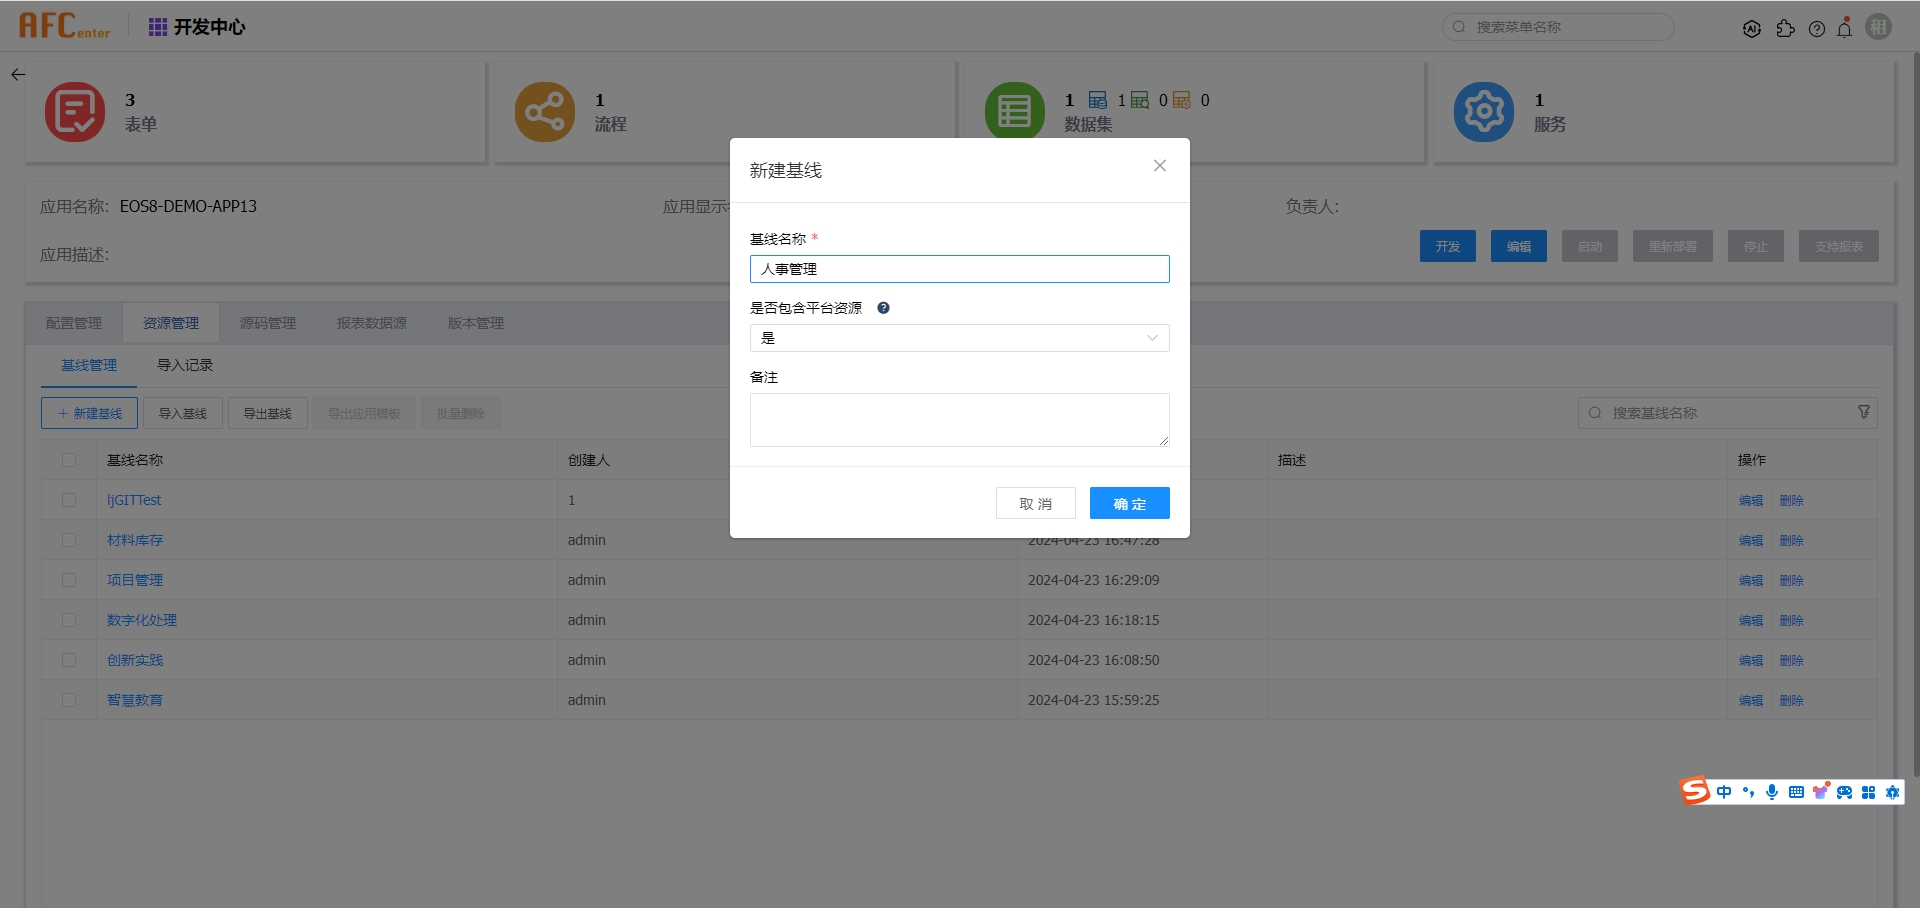The height and width of the screenshot is (908, 1920).
Task: Open the help question mark in header
Action: (1817, 29)
